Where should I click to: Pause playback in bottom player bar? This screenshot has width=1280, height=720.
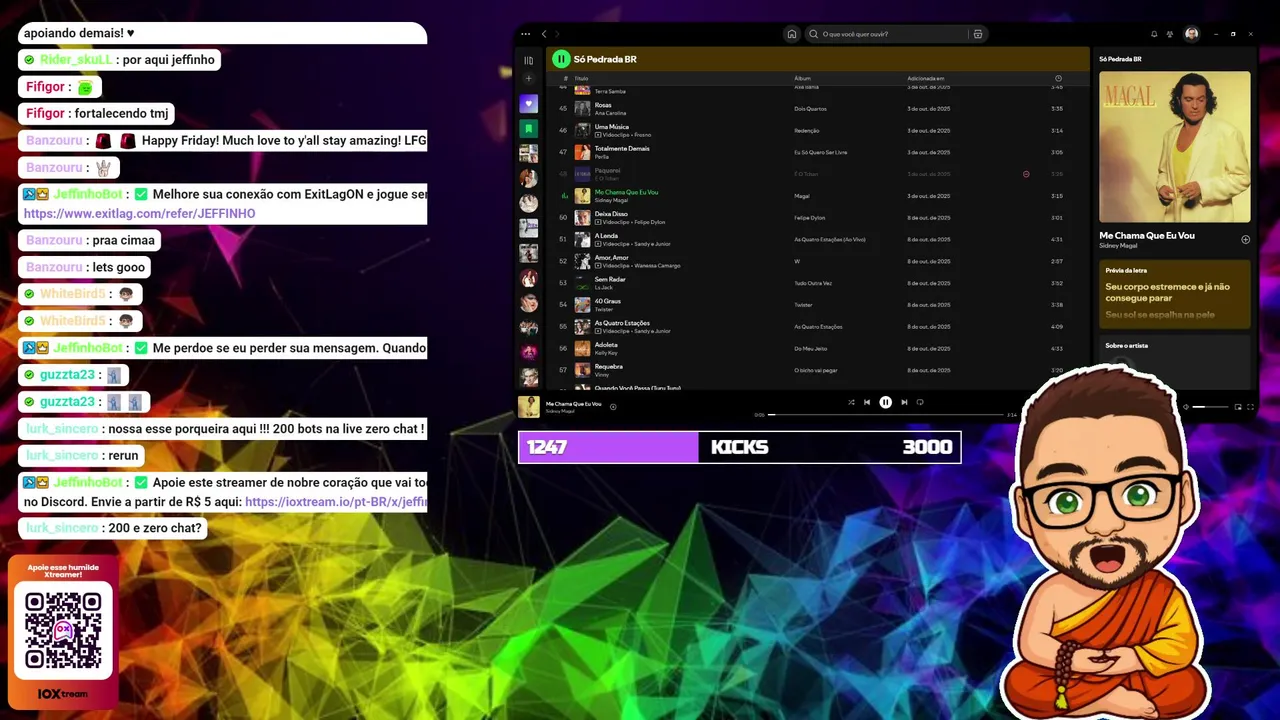[x=885, y=402]
